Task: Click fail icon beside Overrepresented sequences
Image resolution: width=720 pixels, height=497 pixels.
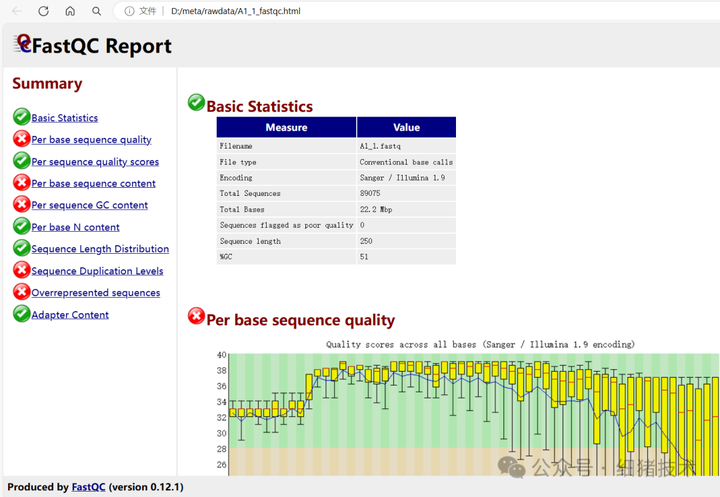Action: pos(22,292)
